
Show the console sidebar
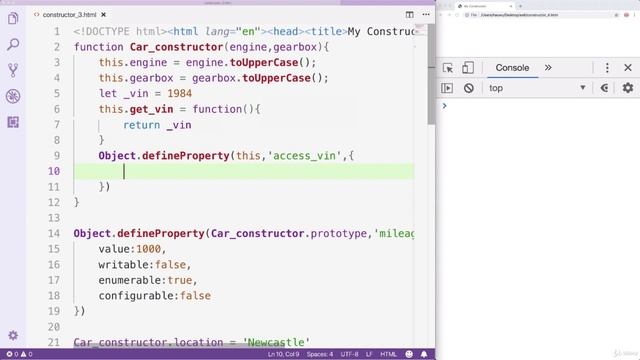[x=447, y=88]
